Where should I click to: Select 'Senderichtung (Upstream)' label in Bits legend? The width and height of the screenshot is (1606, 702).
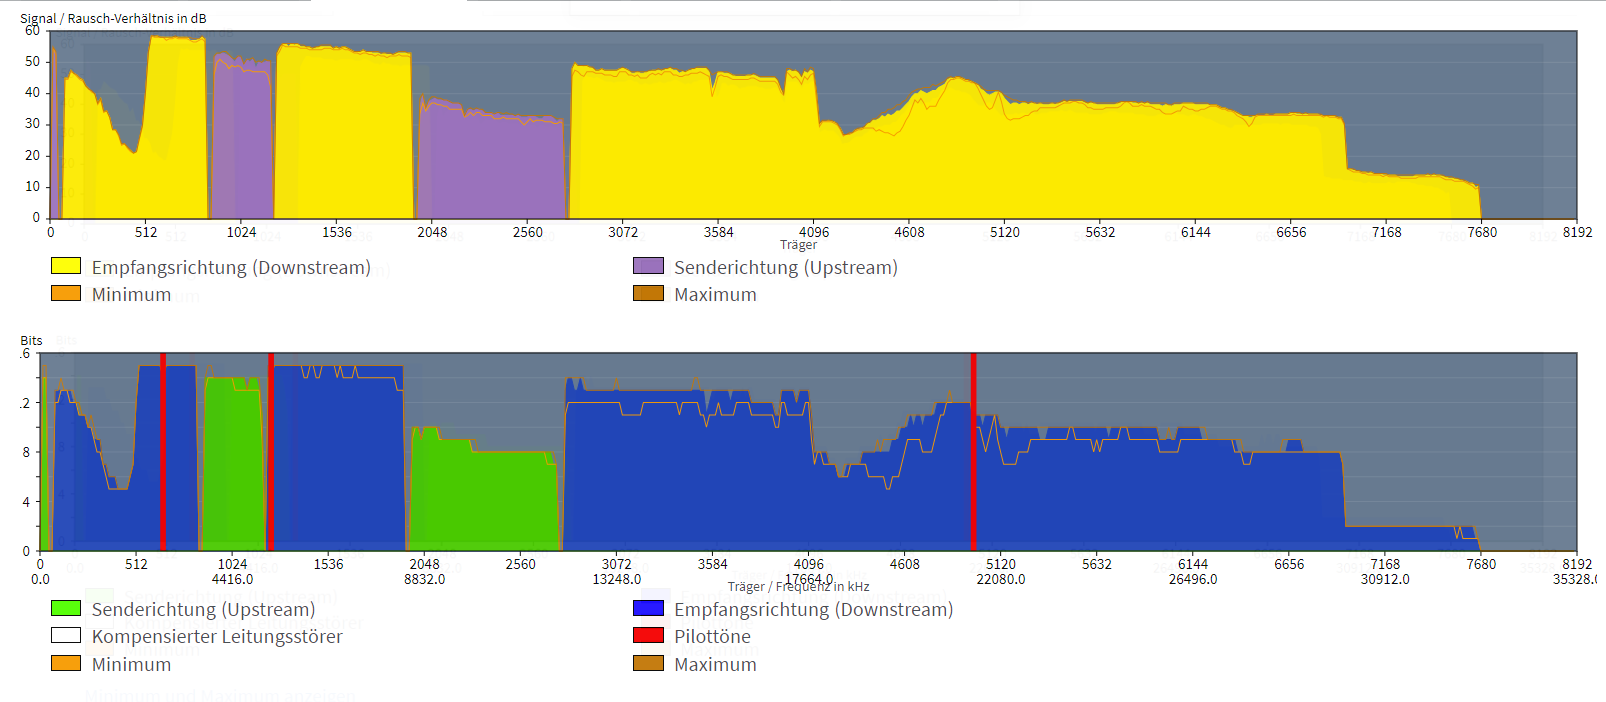(204, 609)
